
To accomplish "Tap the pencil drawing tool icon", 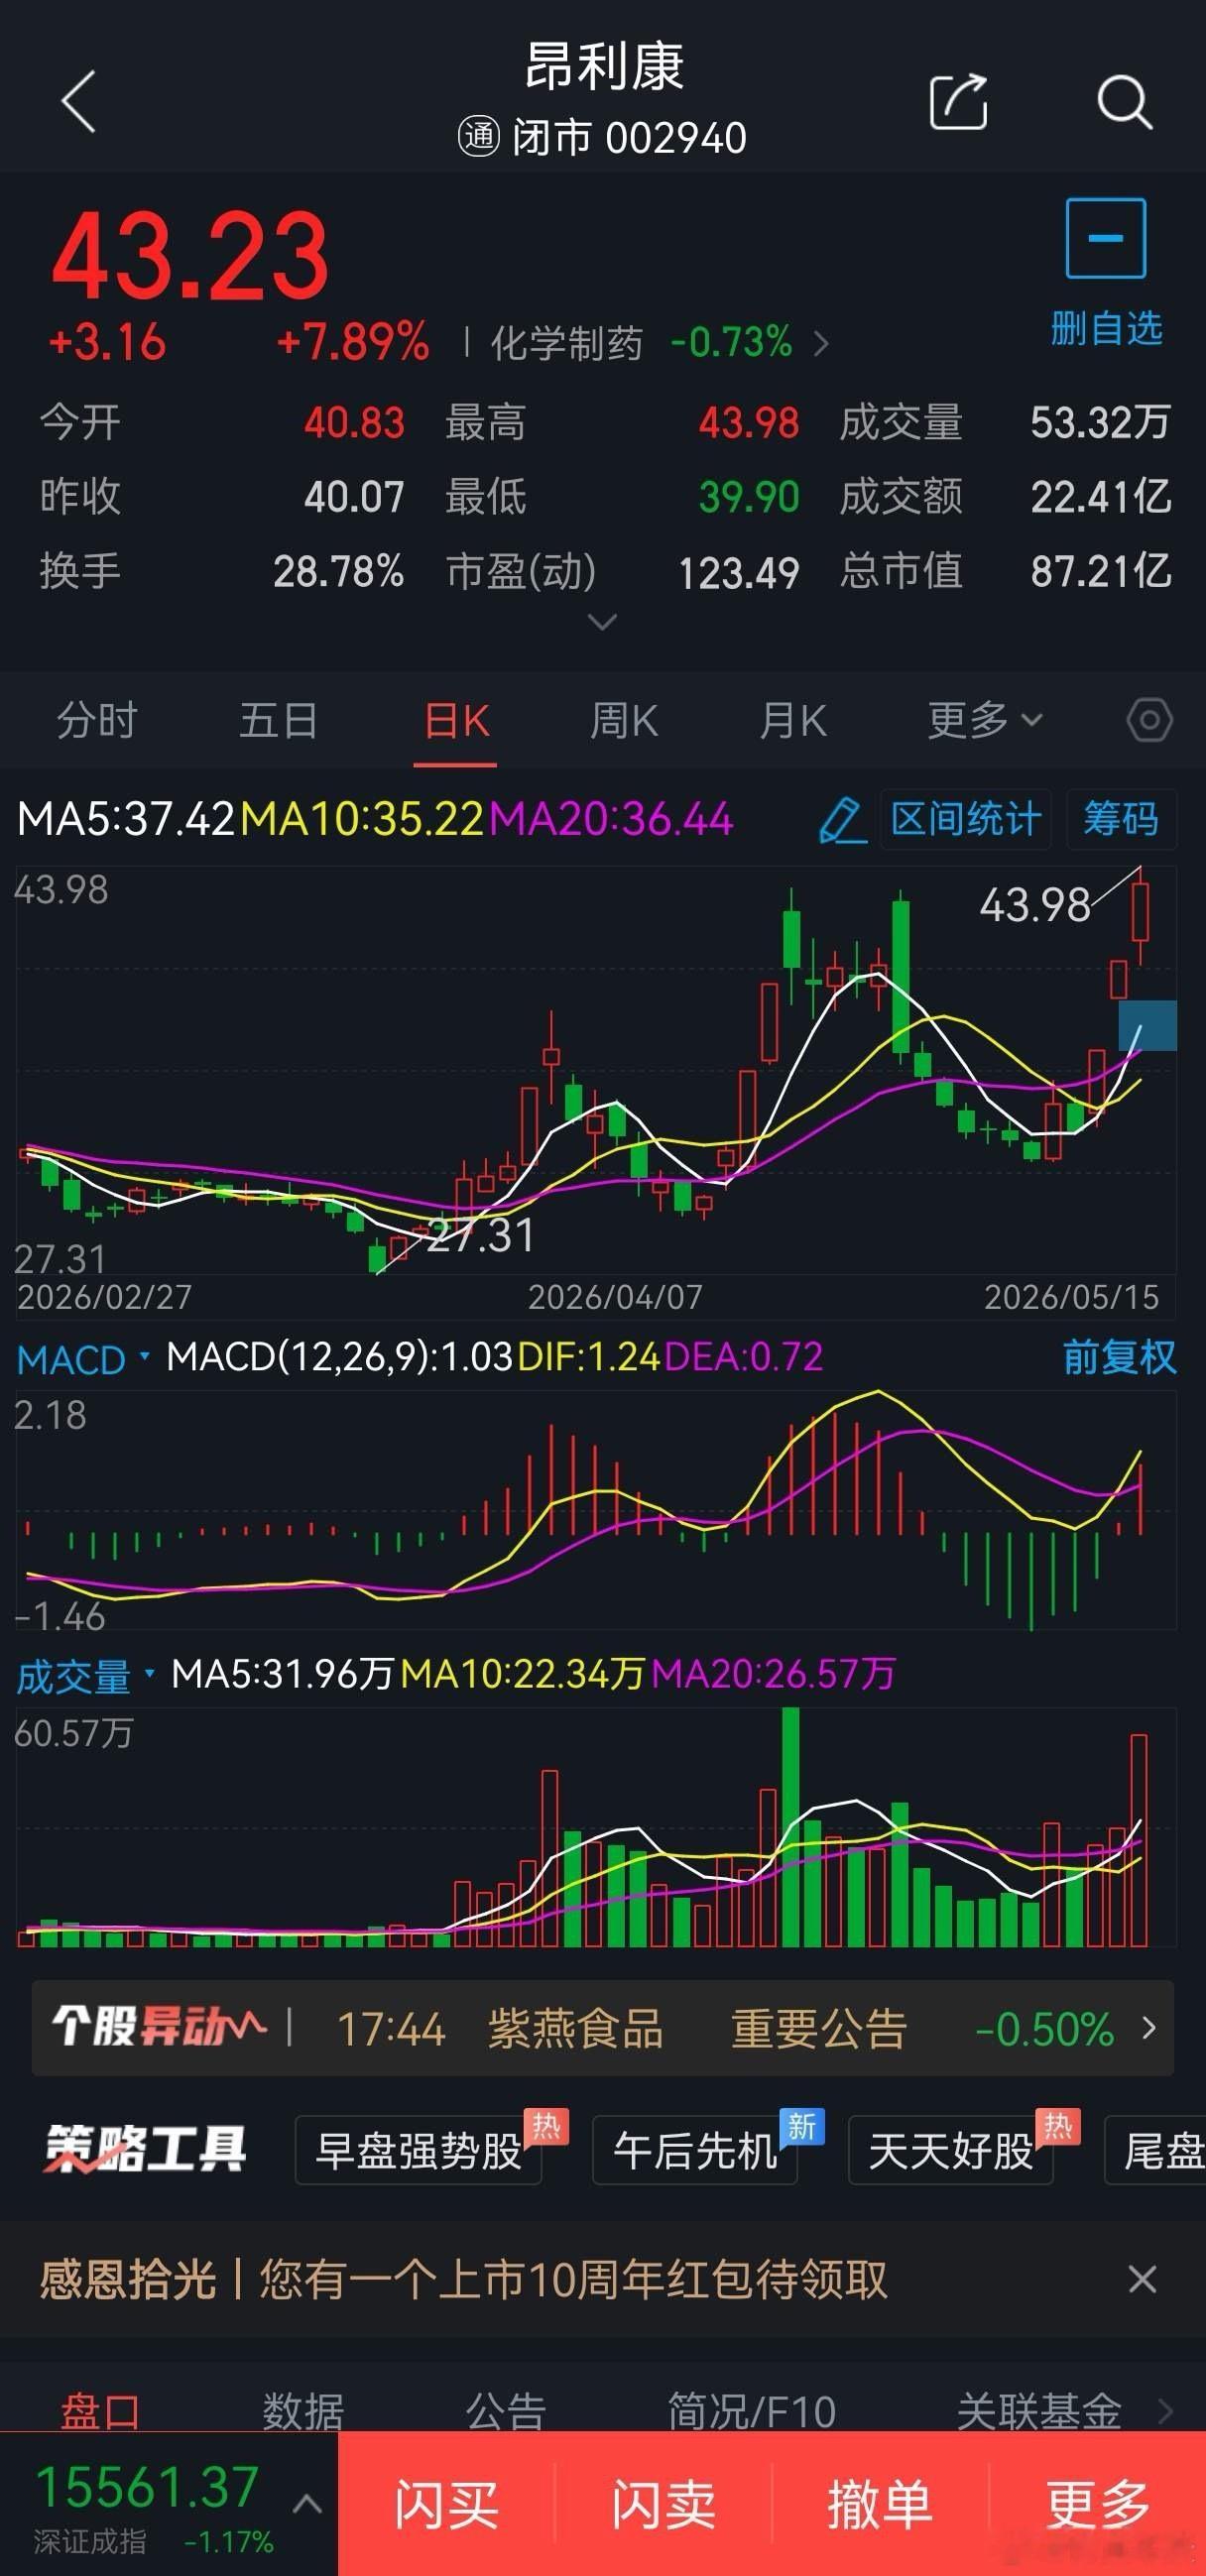I will (x=842, y=820).
